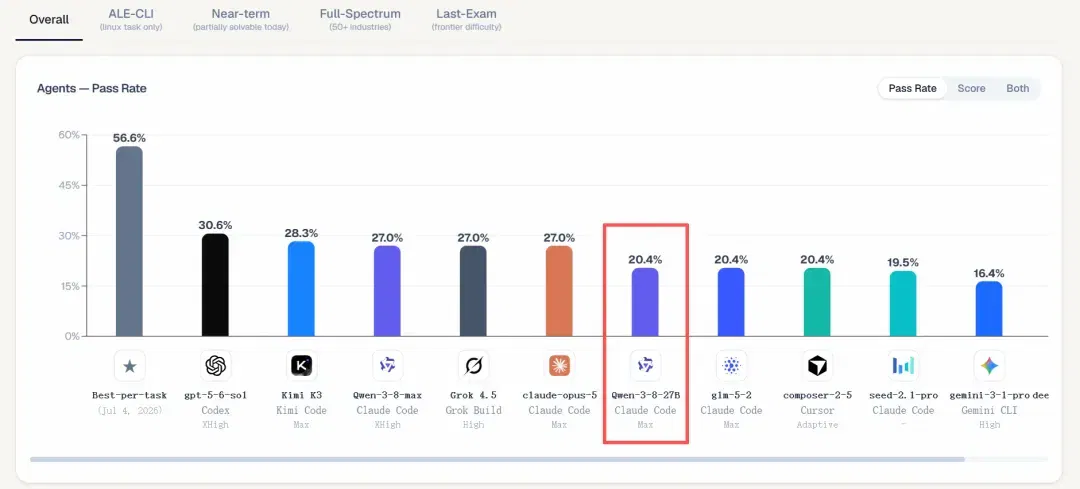1080x489 pixels.
Task: Switch chart to Score view
Action: [972, 88]
